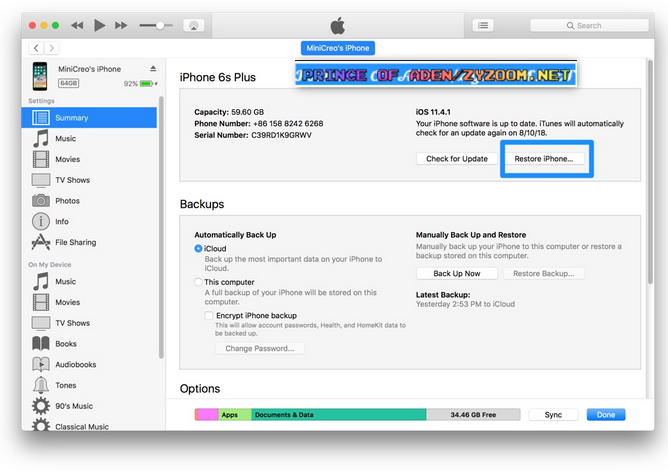Click Change Password...
The height and width of the screenshot is (472, 668).
pyautogui.click(x=260, y=348)
